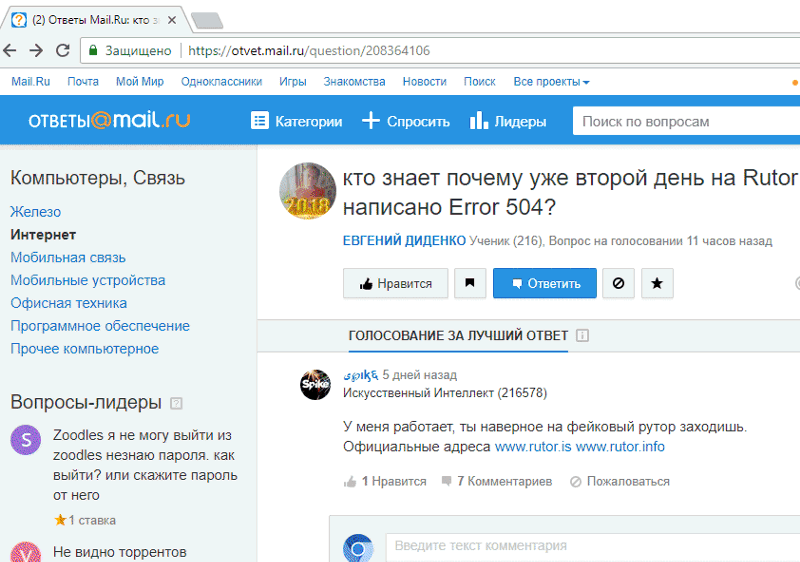Screen dimensions: 800x562
Task: Open the www.rutor.is link
Action: (x=533, y=447)
